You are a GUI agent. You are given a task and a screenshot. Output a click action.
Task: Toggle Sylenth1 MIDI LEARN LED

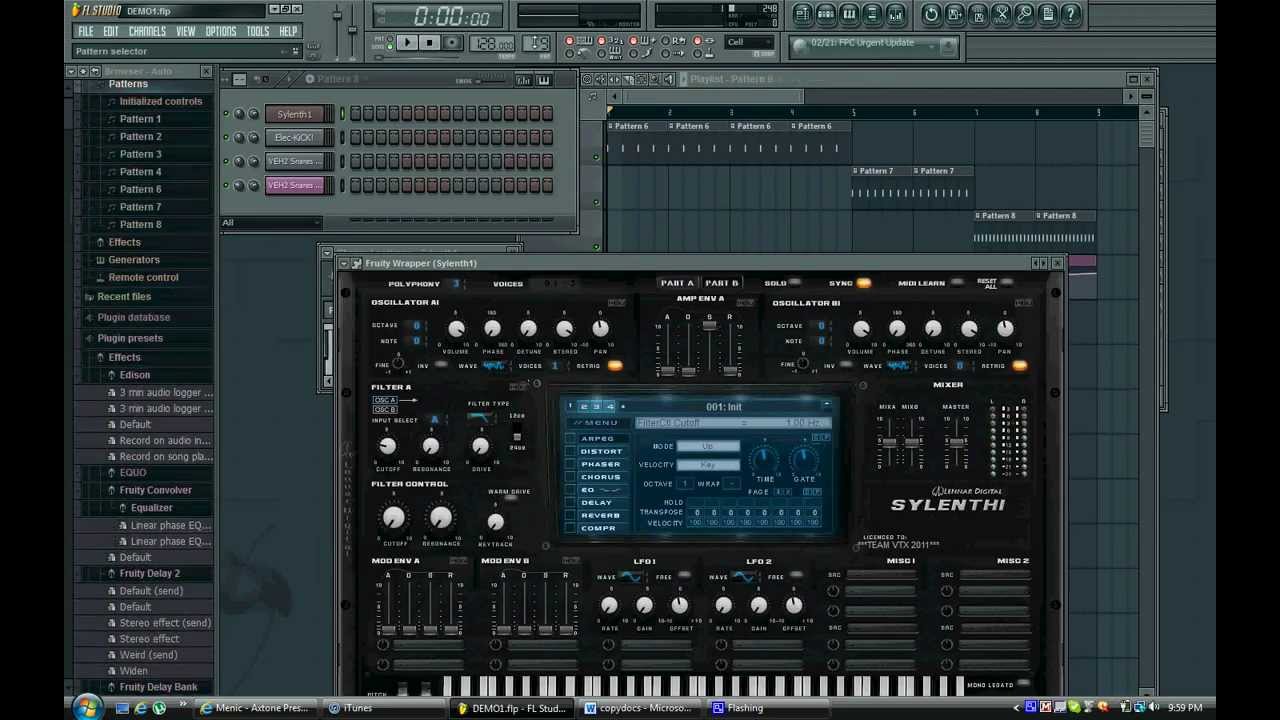tap(957, 284)
